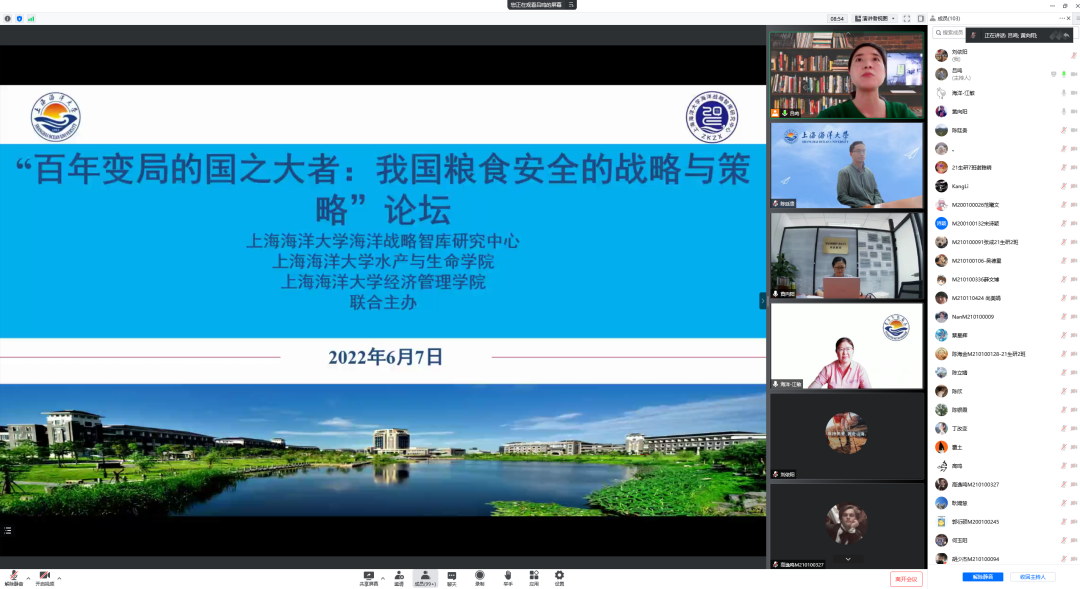
Task: Click the down chevron below the video thumbnails
Action: tap(847, 559)
